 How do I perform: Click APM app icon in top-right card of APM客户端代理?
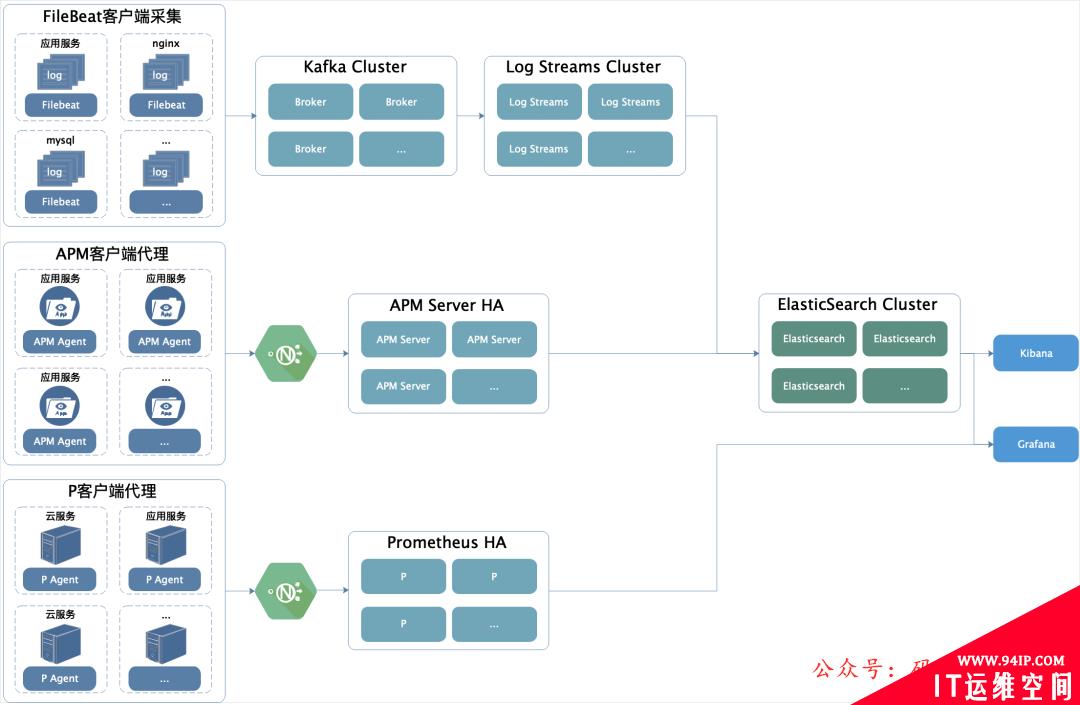[x=165, y=306]
